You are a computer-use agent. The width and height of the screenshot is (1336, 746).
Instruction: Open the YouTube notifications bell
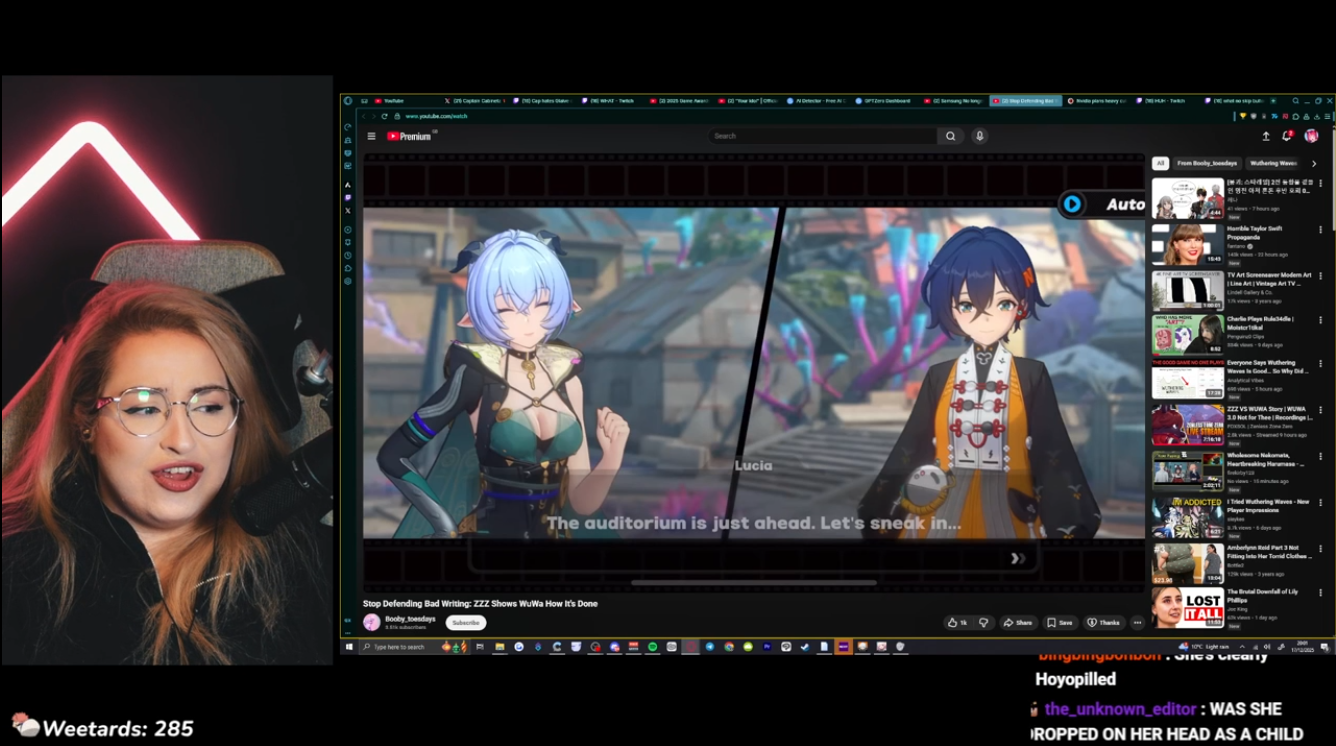pyautogui.click(x=1287, y=136)
